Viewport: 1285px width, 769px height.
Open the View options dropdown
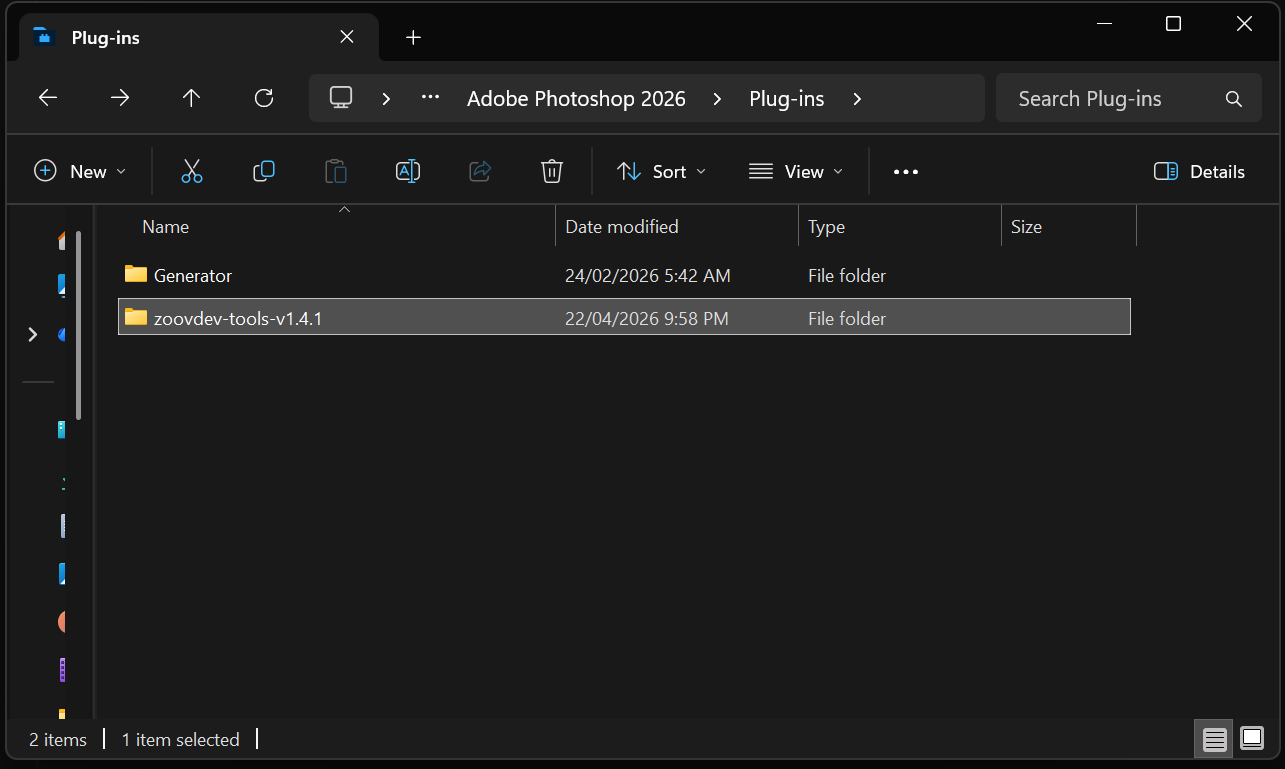[797, 171]
